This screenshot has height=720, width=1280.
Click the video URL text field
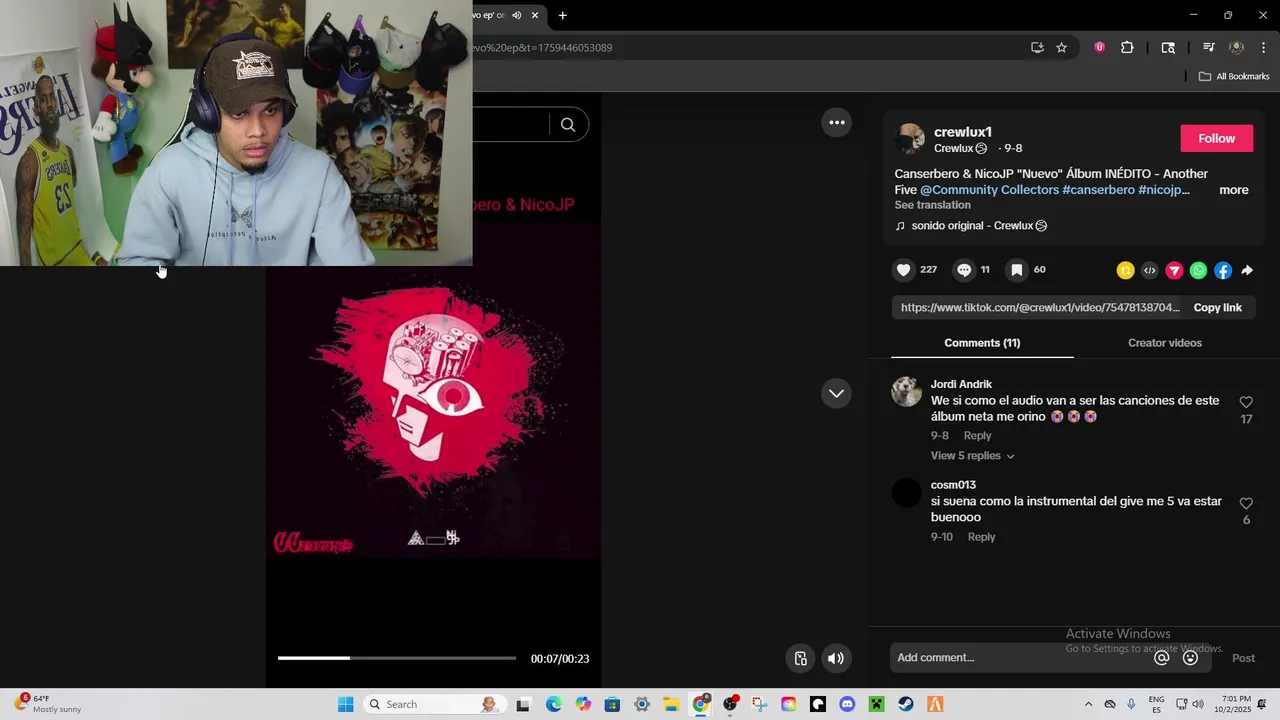(x=1040, y=308)
